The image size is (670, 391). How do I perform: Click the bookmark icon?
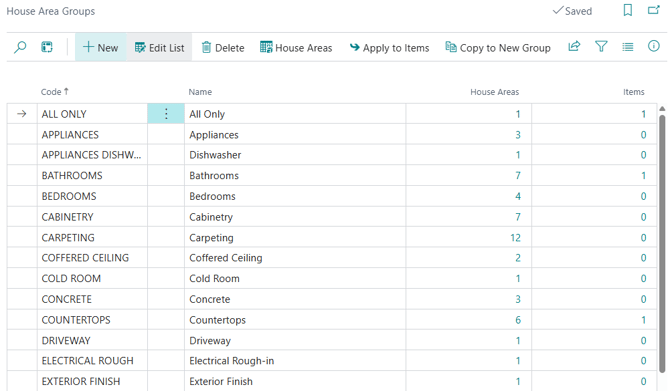(628, 10)
